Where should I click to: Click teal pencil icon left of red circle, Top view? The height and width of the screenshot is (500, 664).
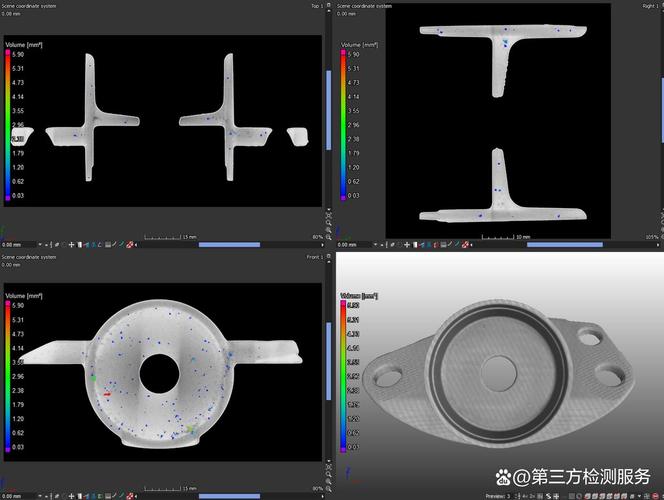pos(122,244)
